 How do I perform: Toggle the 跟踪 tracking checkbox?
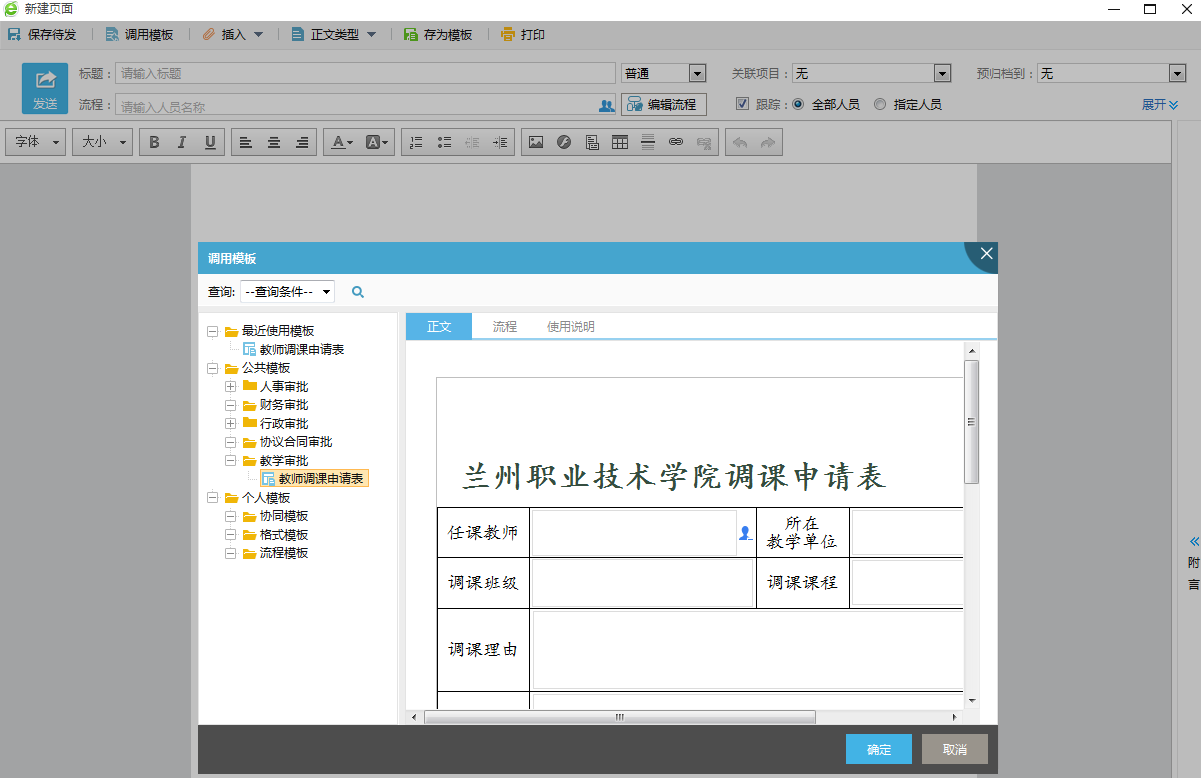point(742,104)
